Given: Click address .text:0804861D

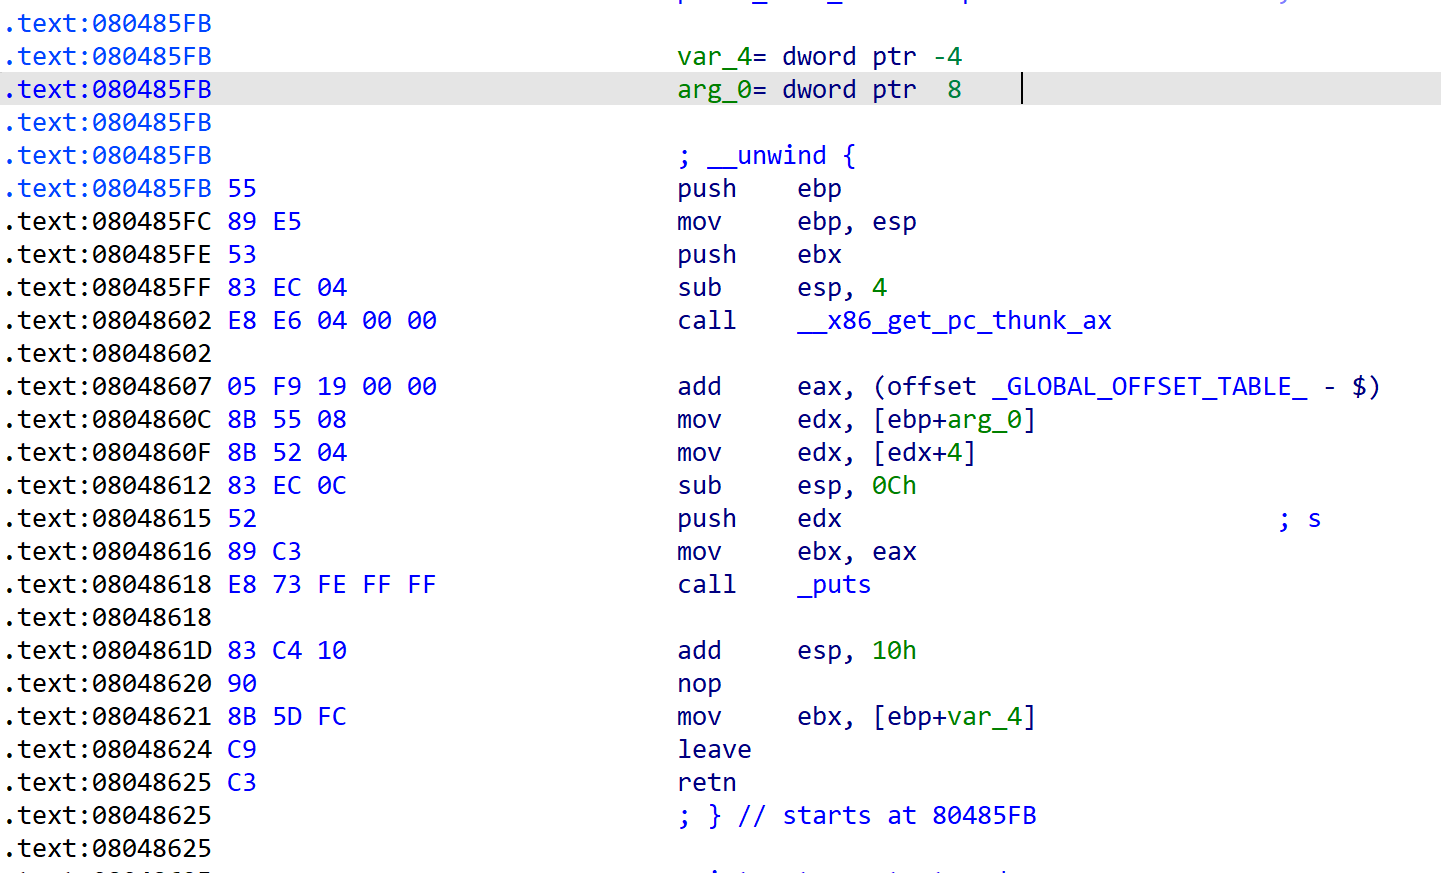Looking at the screenshot, I should 108,650.
